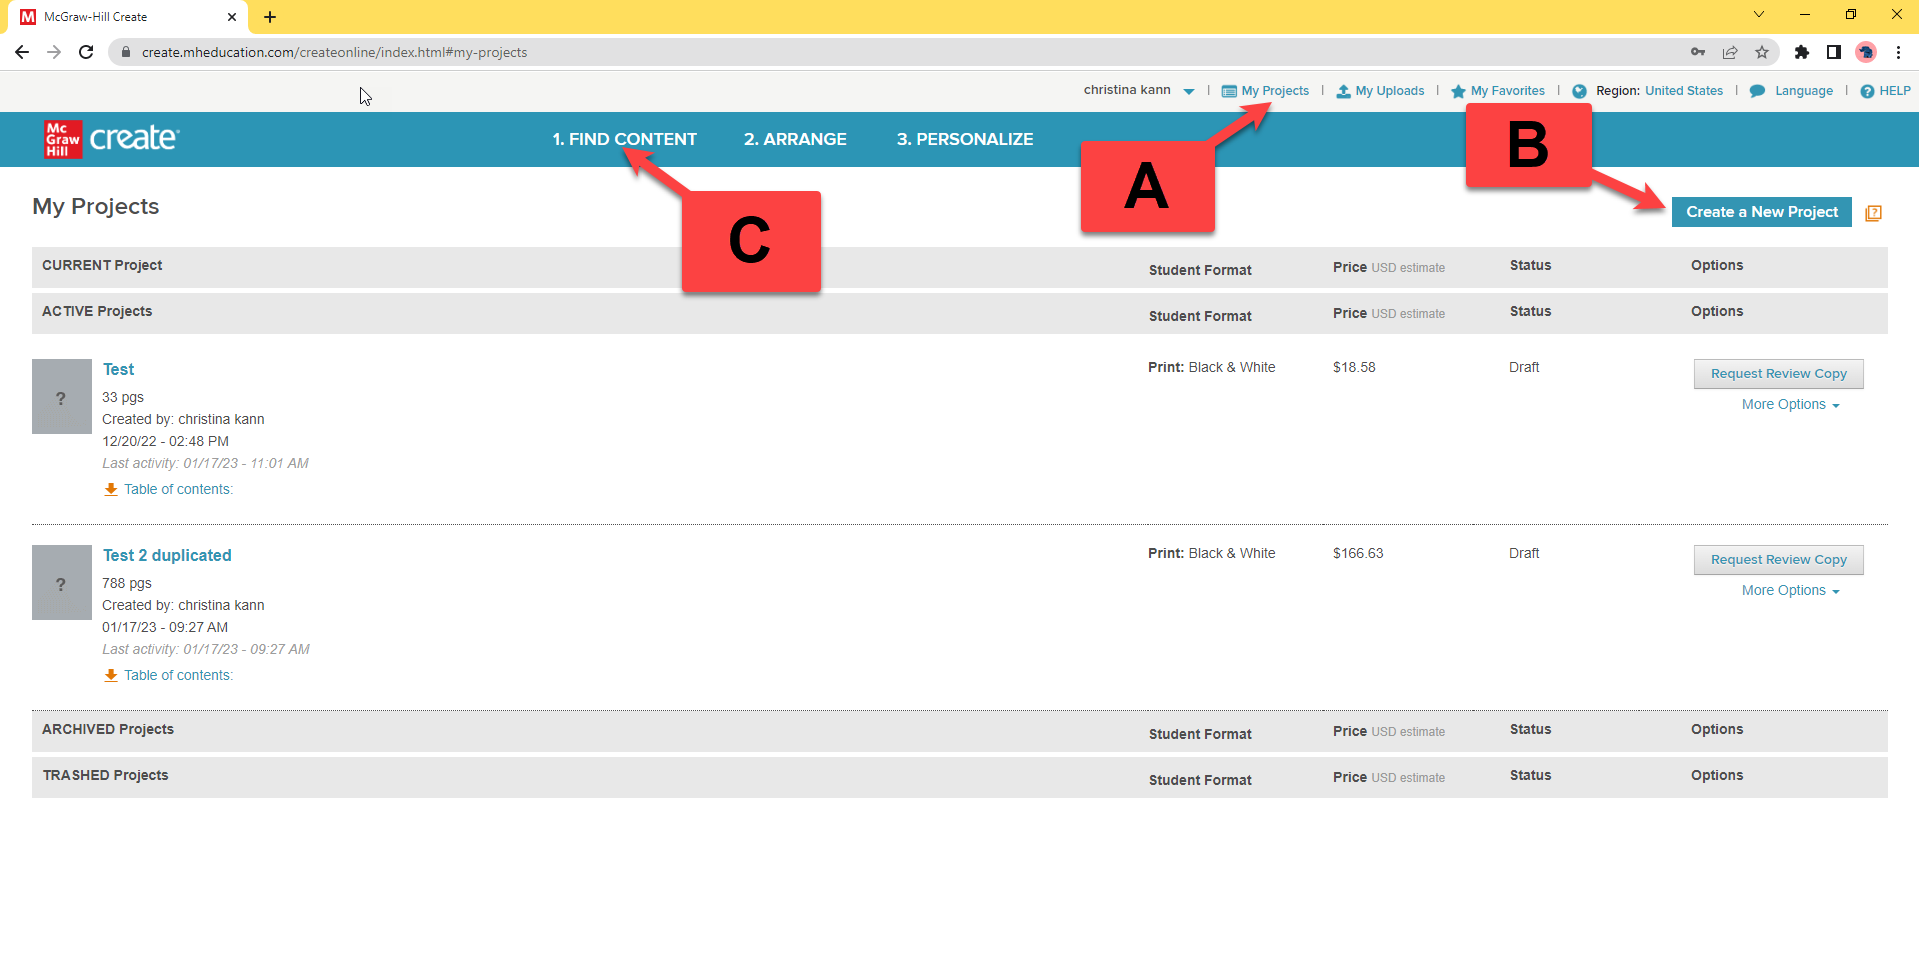Reload the page with the browser refresh icon

[x=86, y=52]
